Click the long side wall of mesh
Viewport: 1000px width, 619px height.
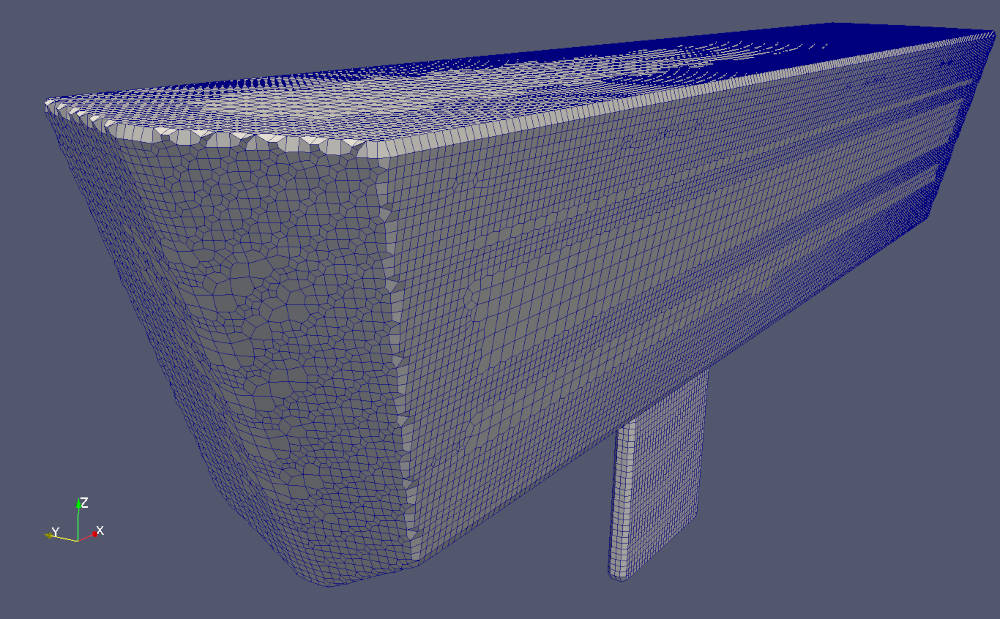coord(650,250)
